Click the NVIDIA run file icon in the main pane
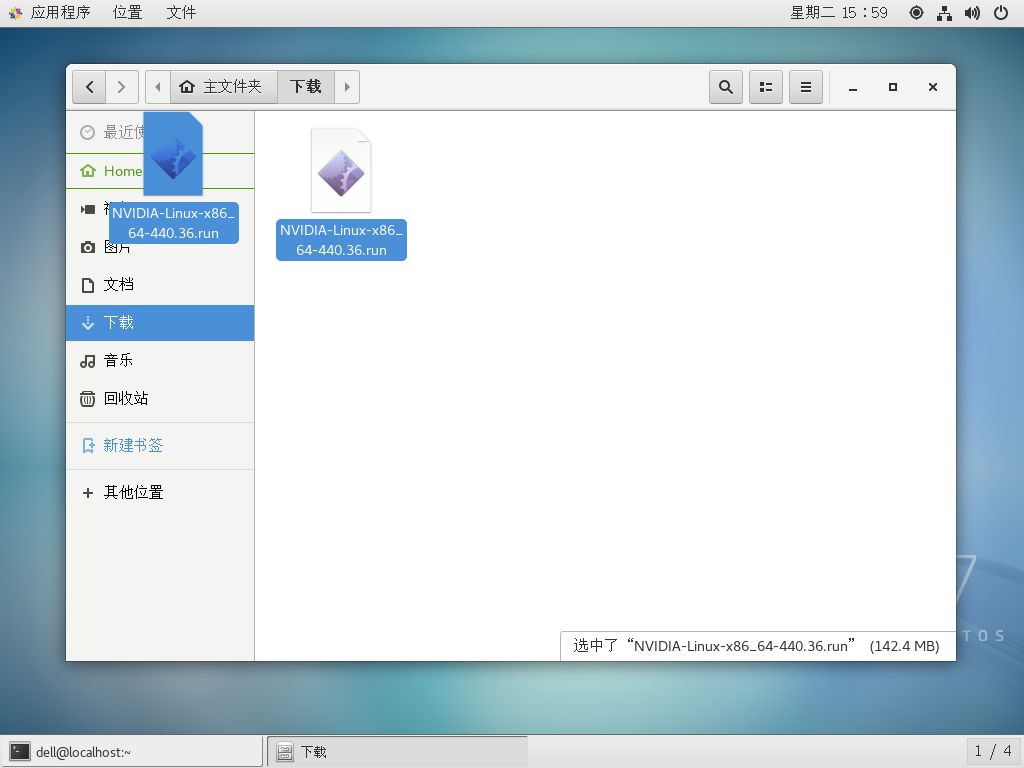The width and height of the screenshot is (1024, 768). (x=341, y=171)
